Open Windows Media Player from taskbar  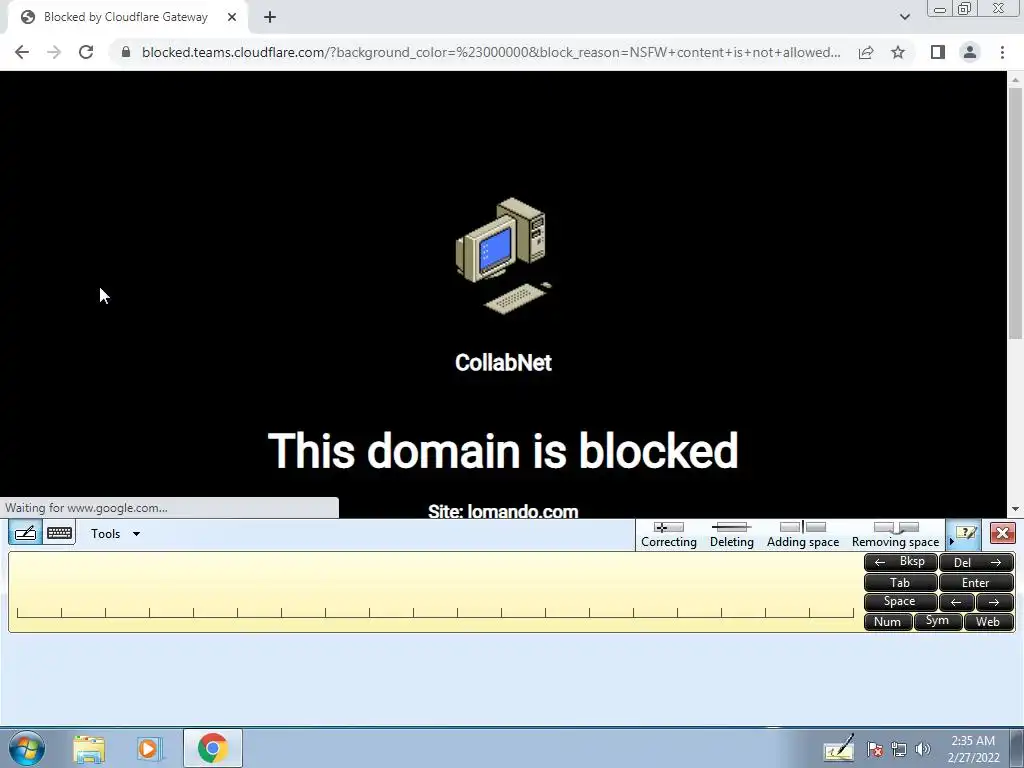149,748
